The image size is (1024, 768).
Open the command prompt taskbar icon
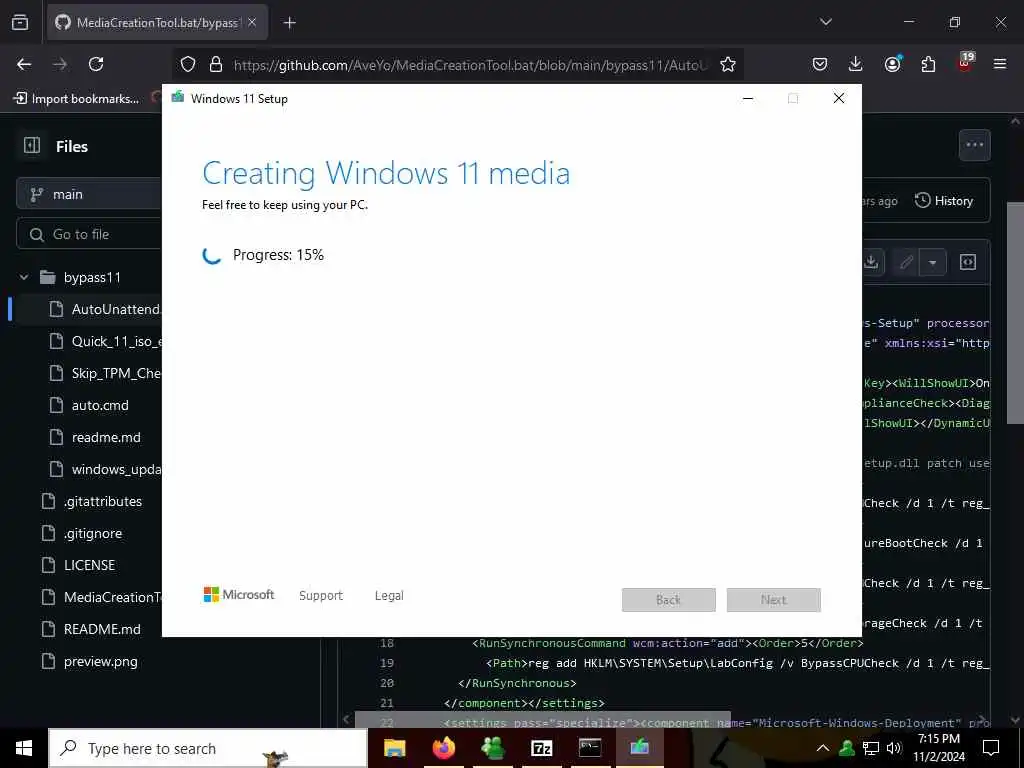point(590,748)
